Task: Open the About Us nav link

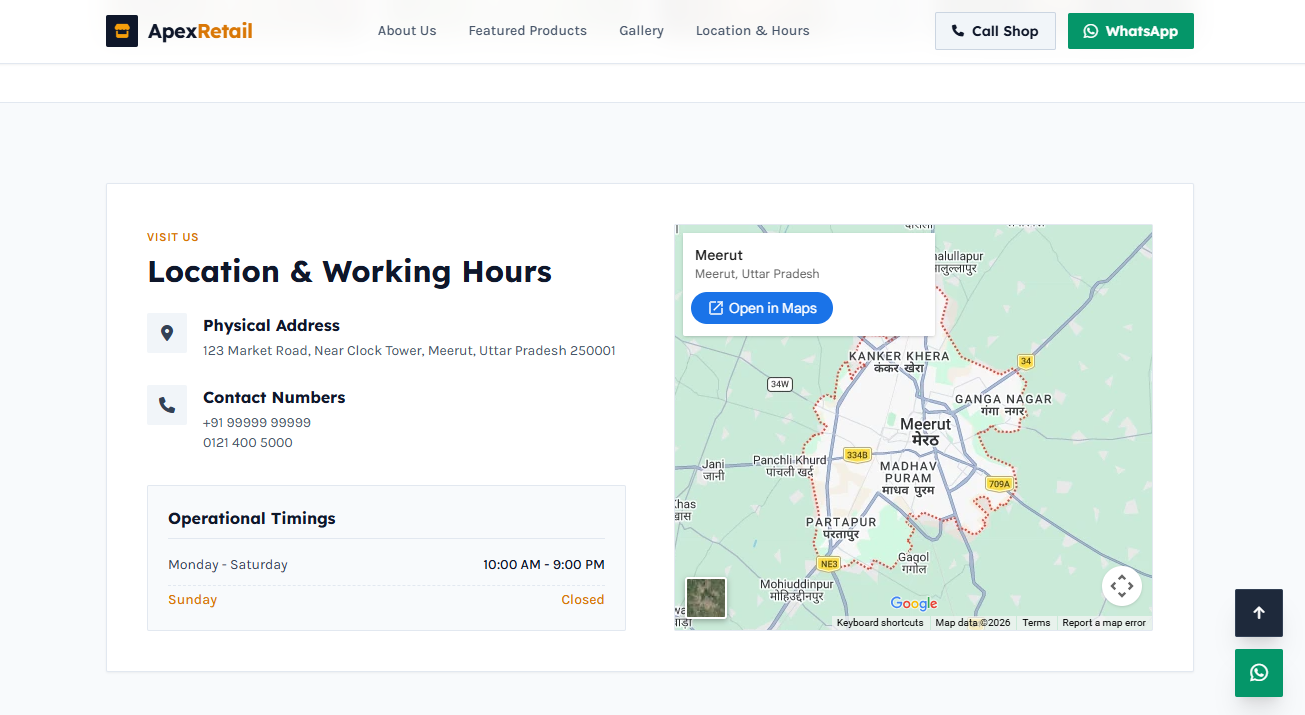Action: 407,31
